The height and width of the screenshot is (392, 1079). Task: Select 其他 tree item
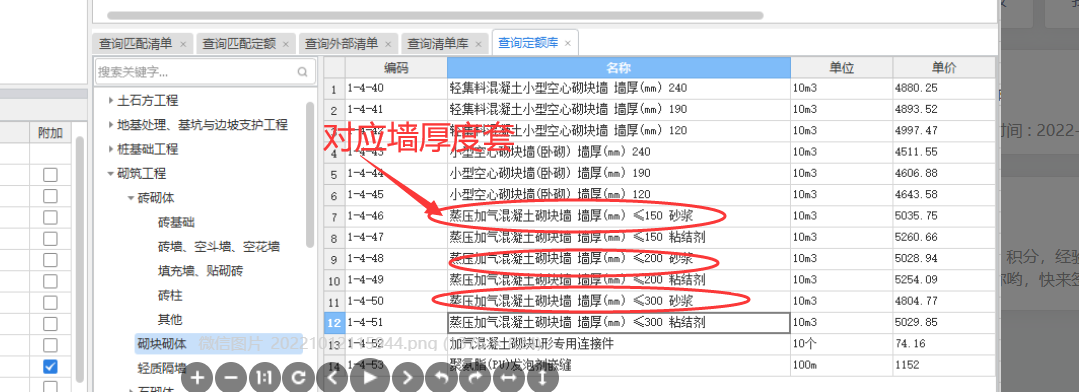coord(170,320)
